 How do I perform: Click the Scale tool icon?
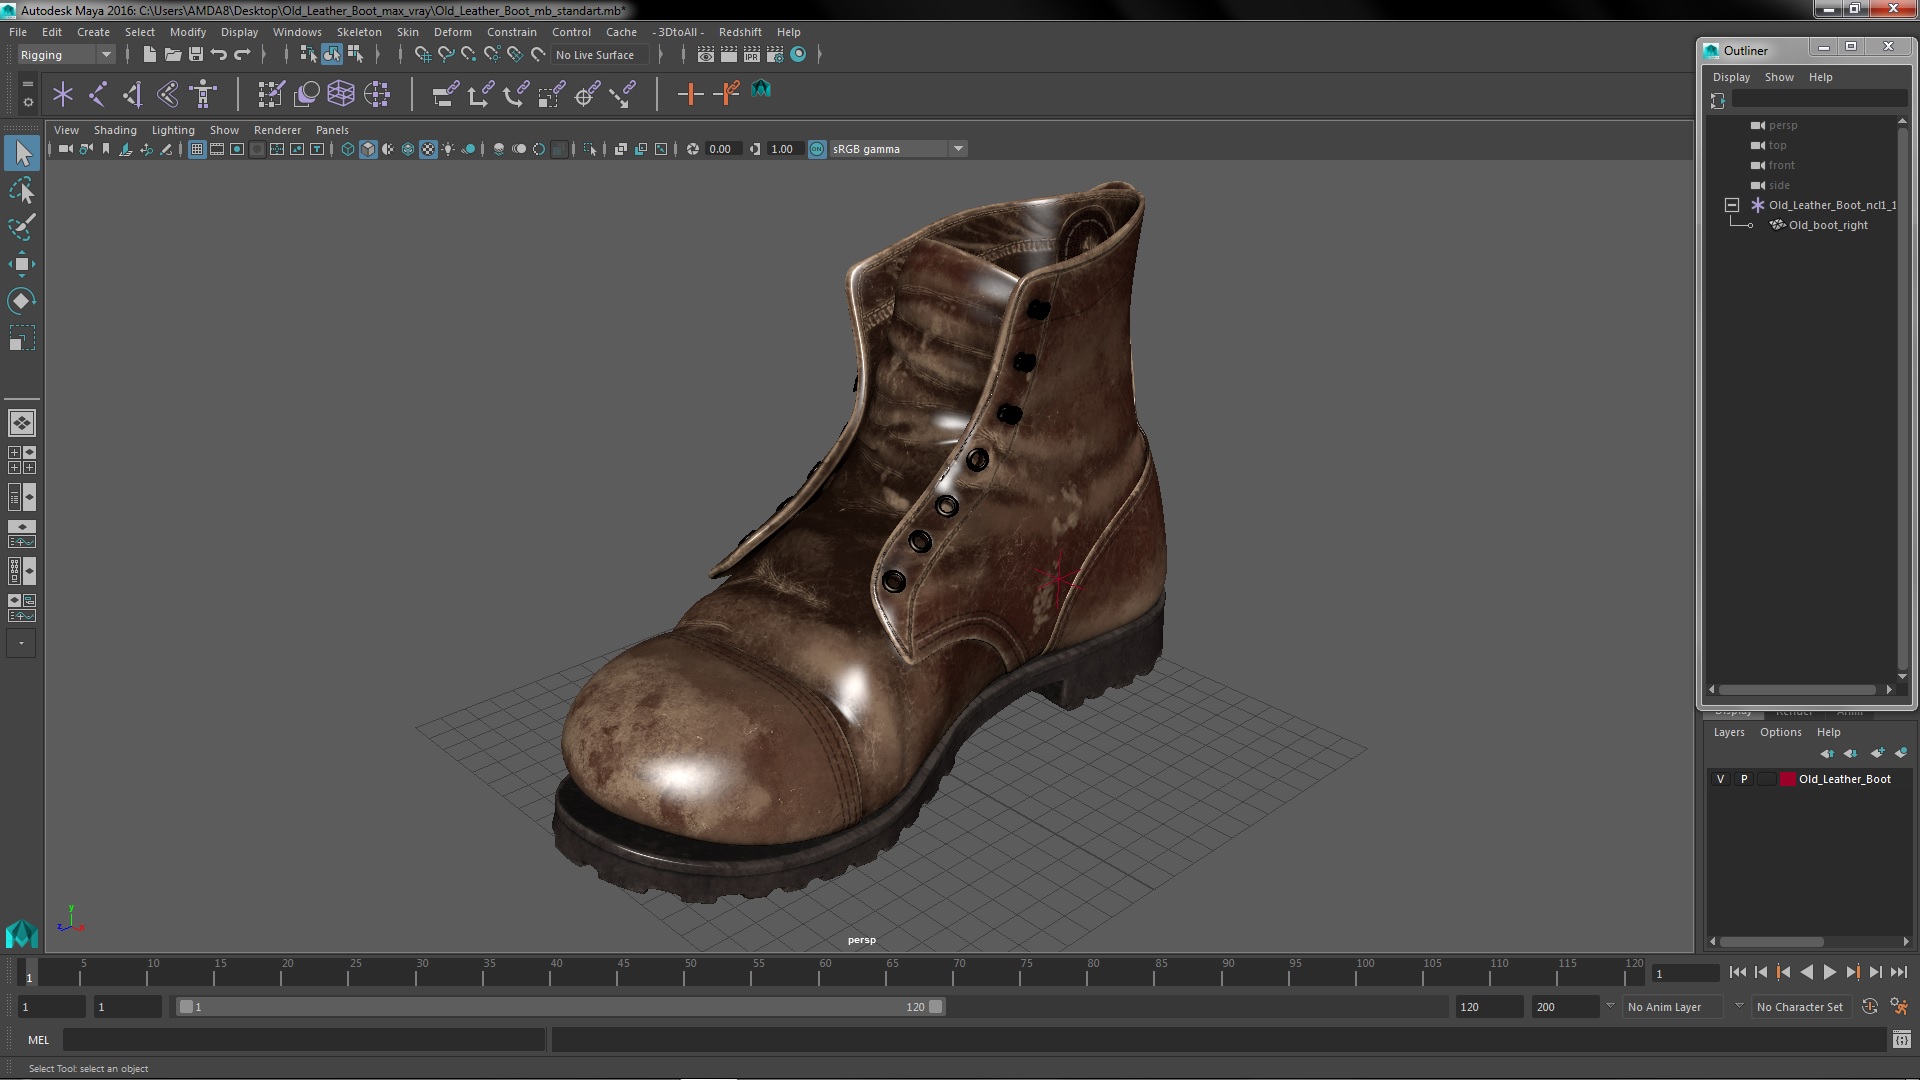point(21,339)
